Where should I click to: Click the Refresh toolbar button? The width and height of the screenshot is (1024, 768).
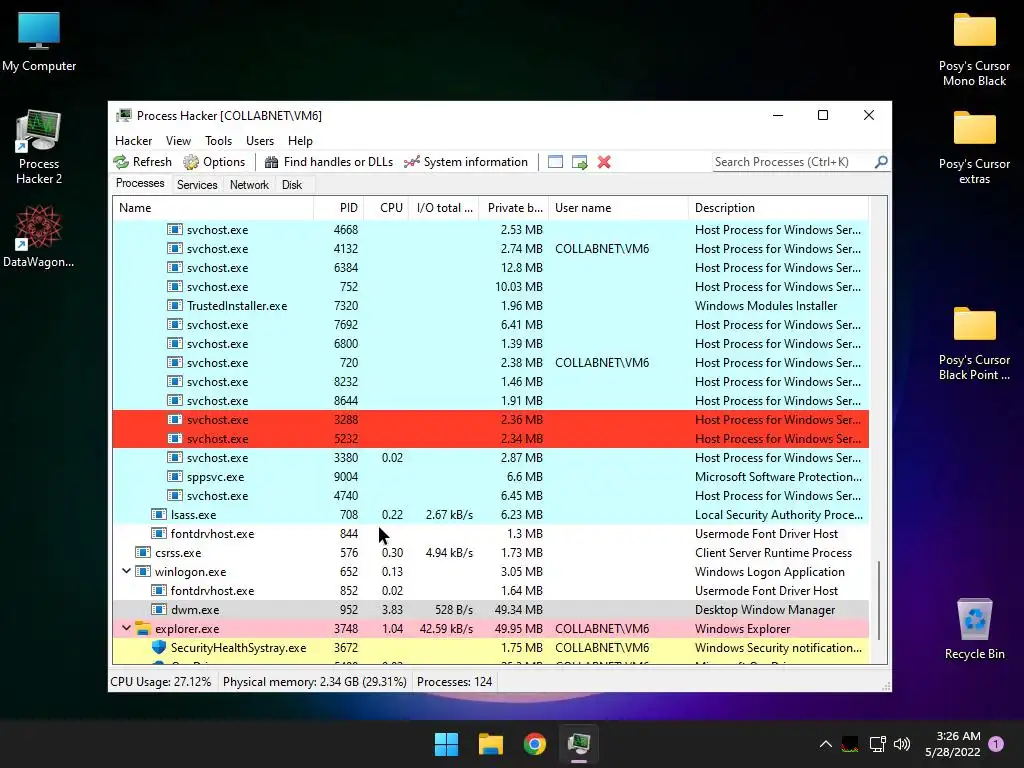[x=142, y=162]
